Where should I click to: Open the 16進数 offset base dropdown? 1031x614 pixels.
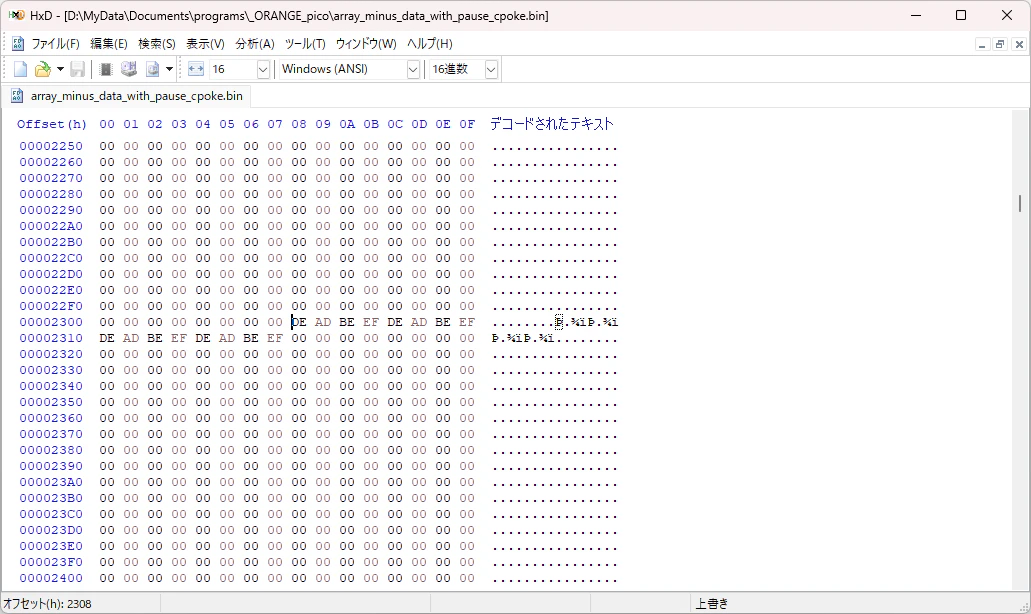pos(491,69)
